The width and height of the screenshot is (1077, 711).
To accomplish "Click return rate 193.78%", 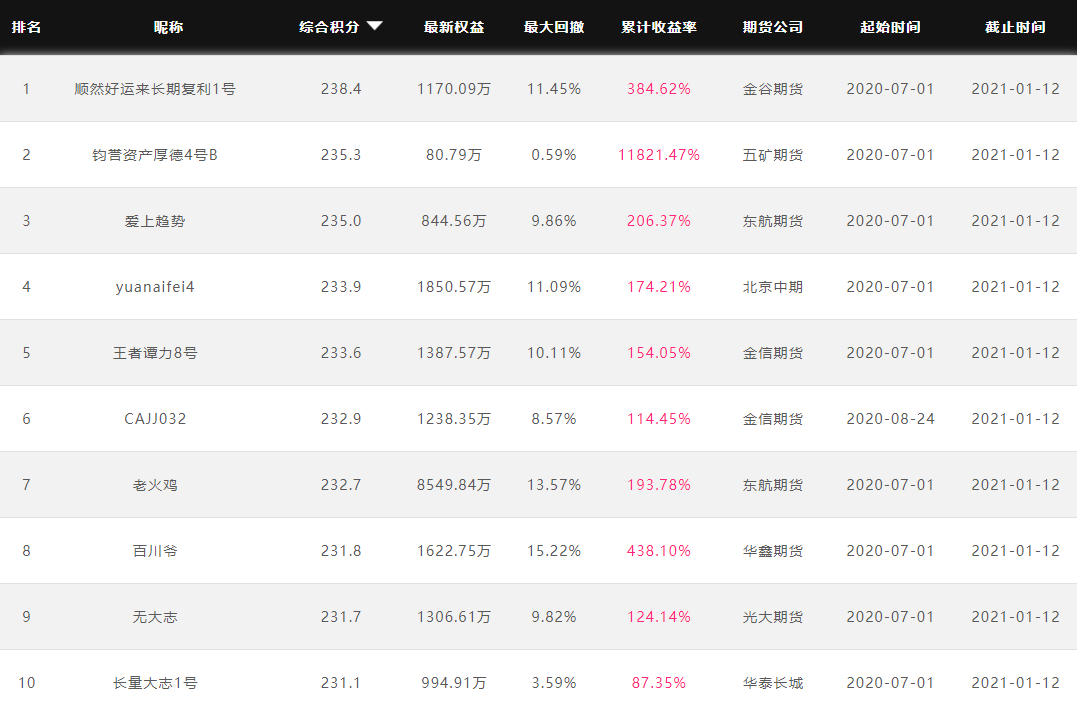I will tap(659, 484).
